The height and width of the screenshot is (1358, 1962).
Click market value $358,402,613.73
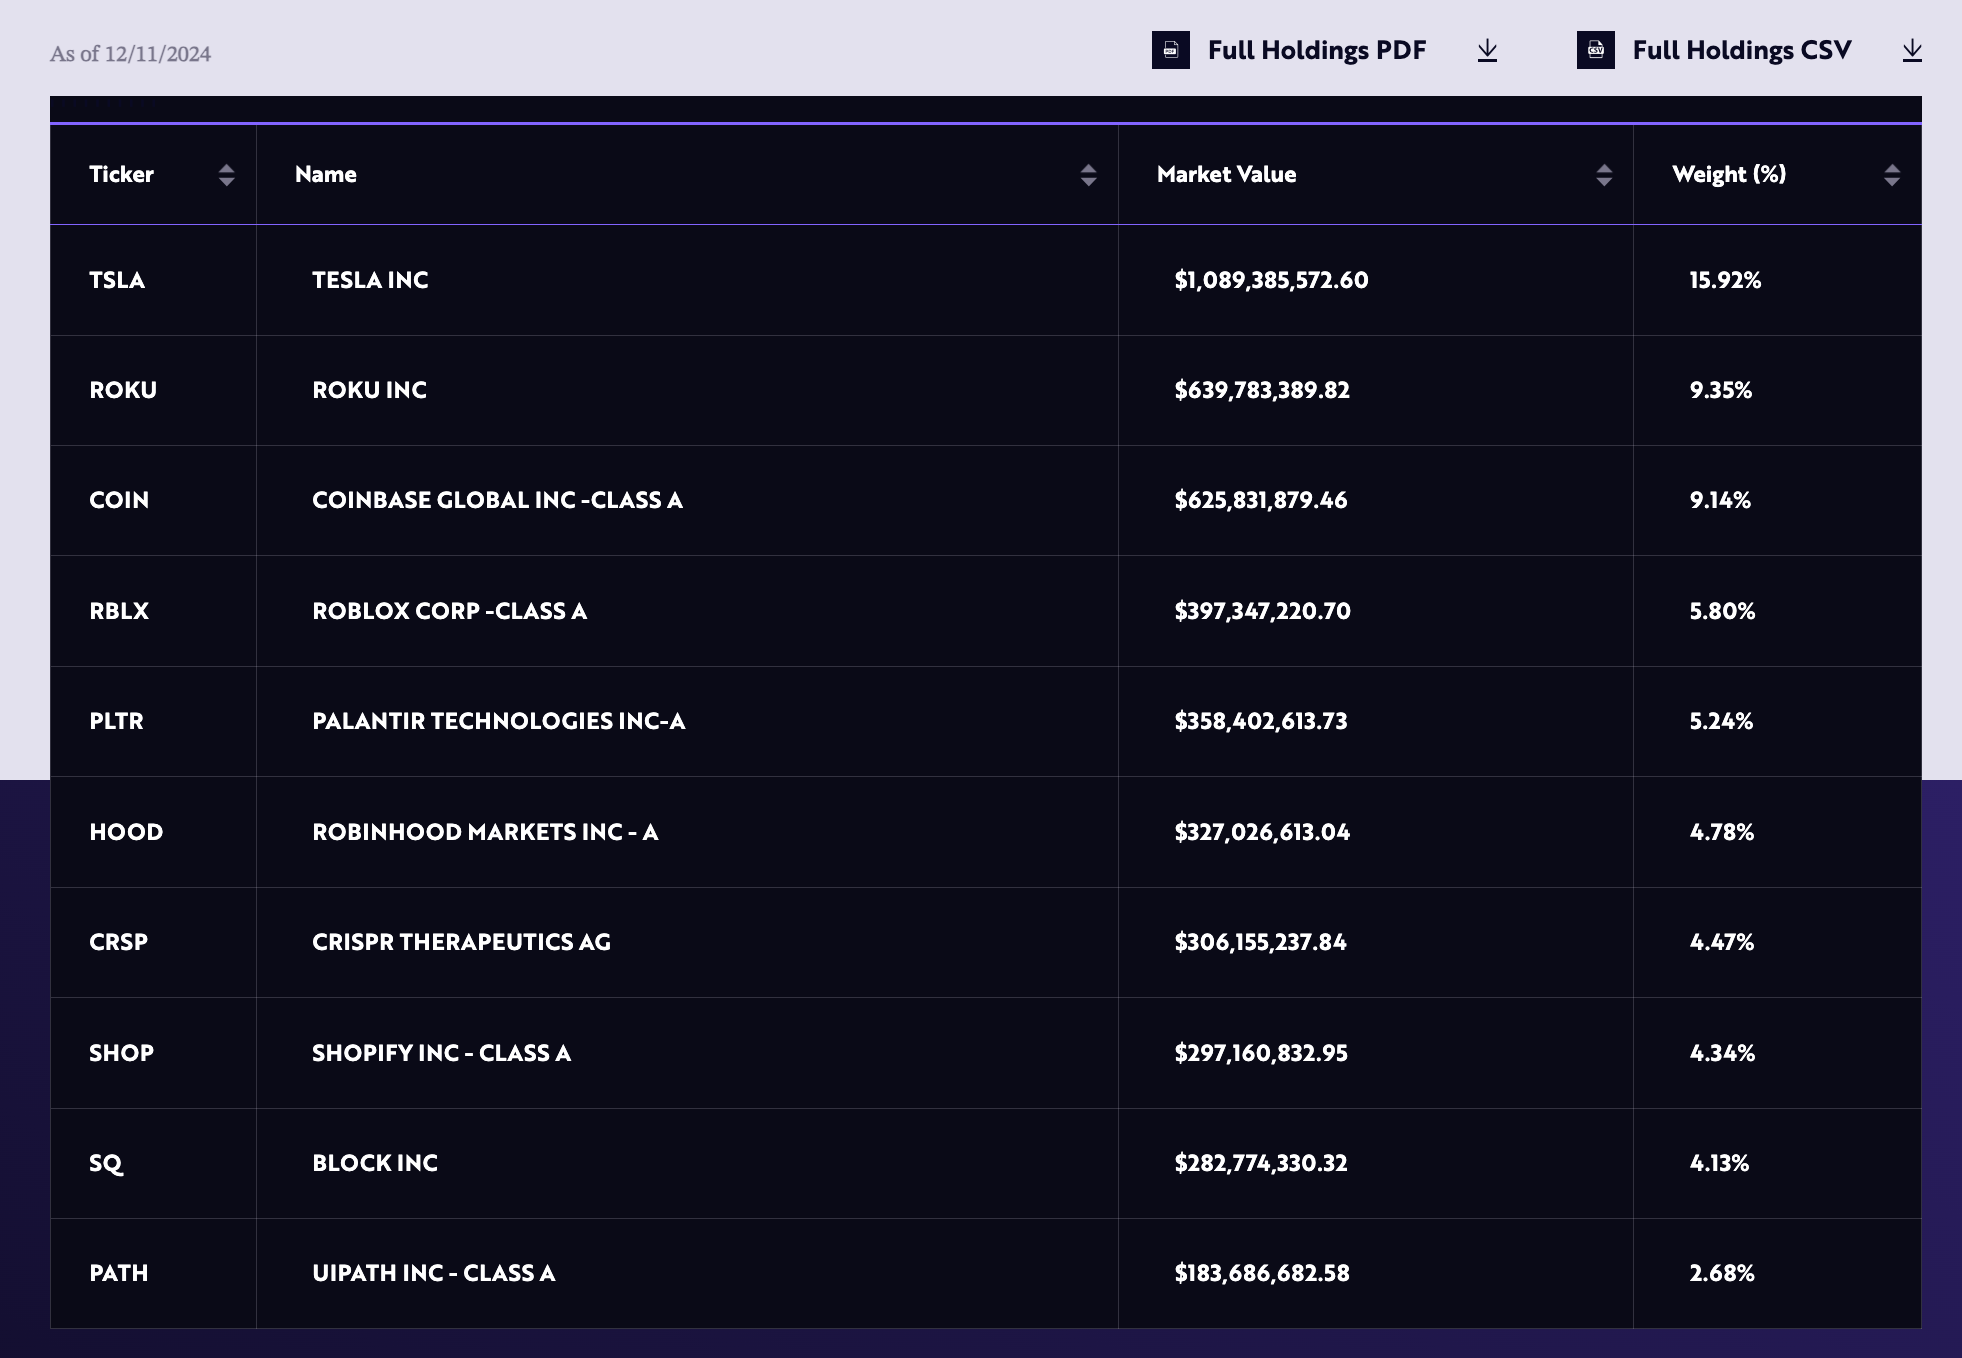1261,721
